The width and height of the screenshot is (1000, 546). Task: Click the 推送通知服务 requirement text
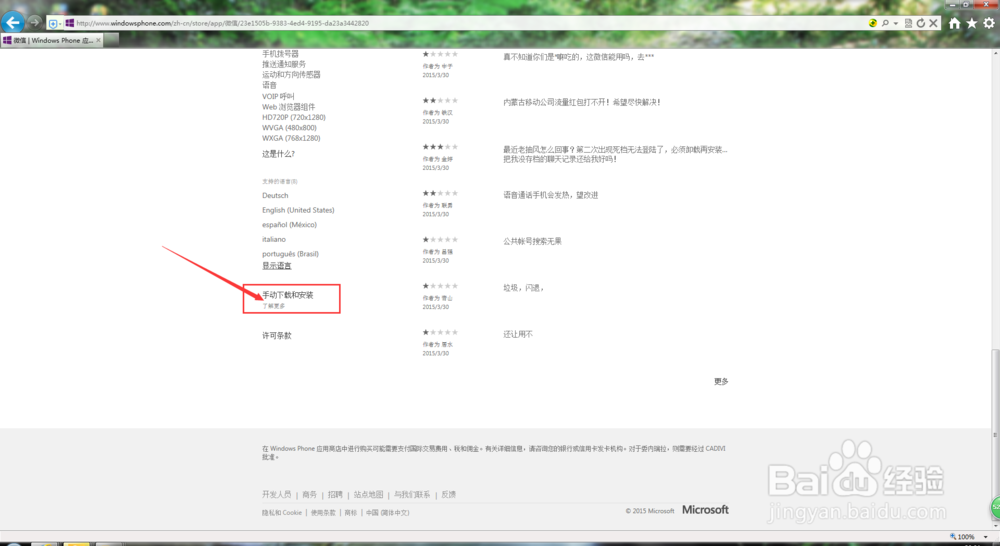(284, 64)
